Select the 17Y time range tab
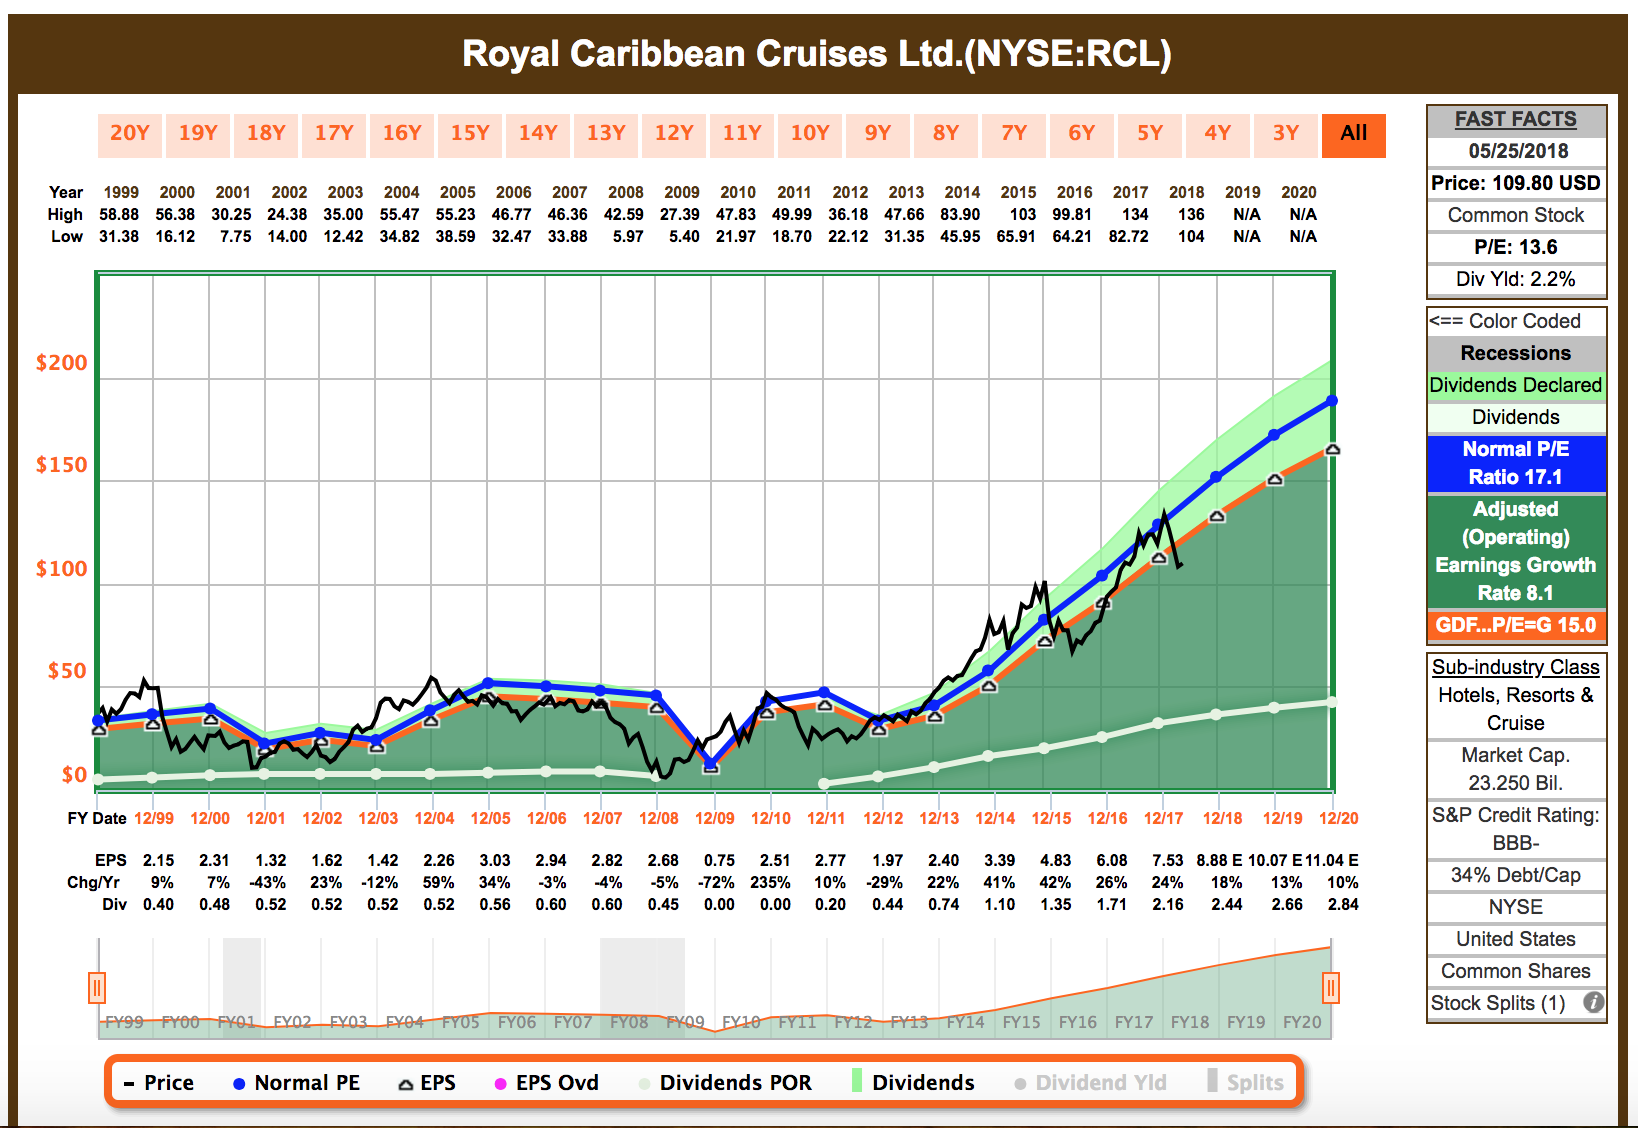Image resolution: width=1638 pixels, height=1128 pixels. pos(334,135)
